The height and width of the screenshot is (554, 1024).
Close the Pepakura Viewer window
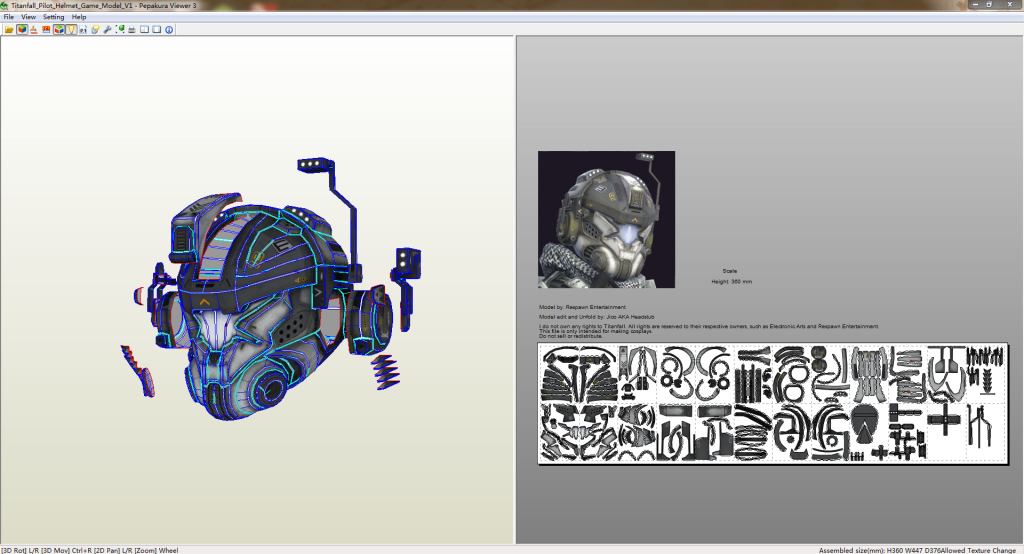(x=1010, y=5)
